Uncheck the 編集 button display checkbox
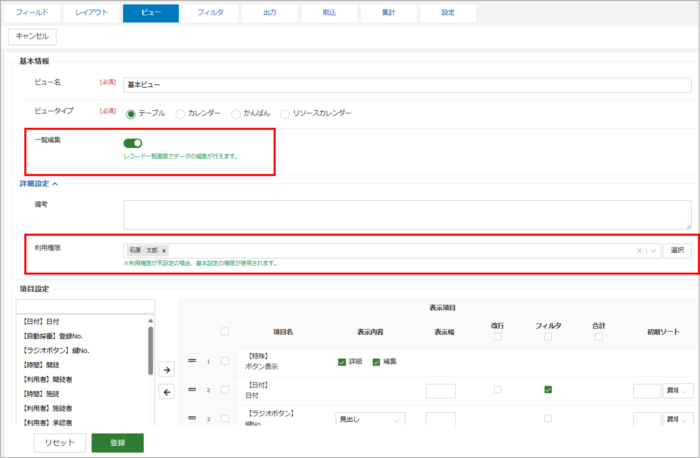Image resolution: width=700 pixels, height=458 pixels. [376, 362]
